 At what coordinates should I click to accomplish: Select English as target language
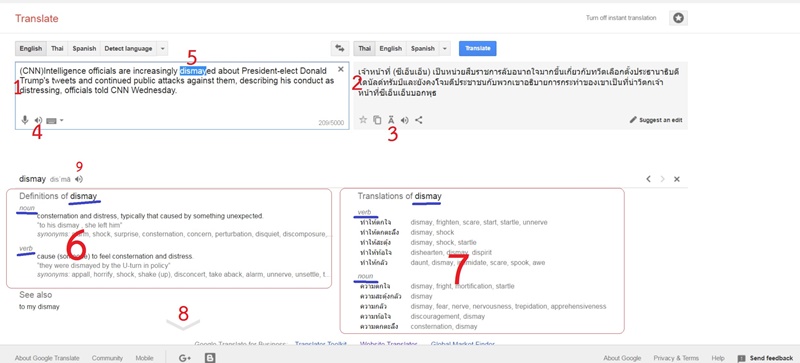[x=391, y=49]
